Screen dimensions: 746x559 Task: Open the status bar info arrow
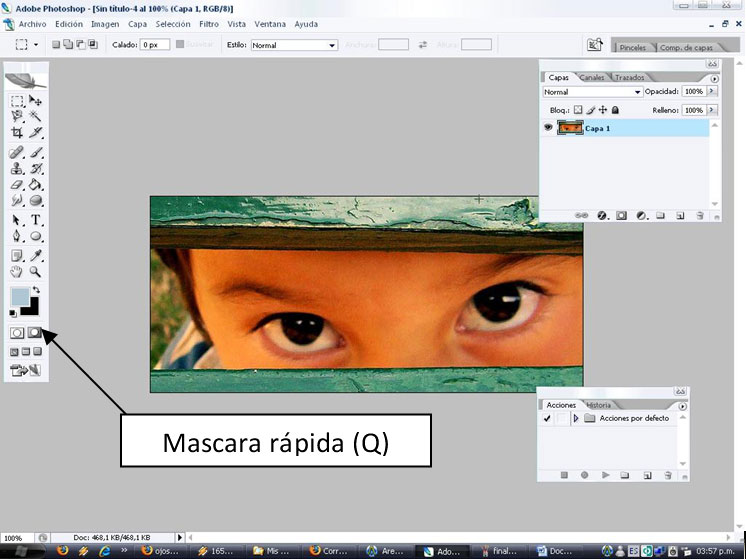180,537
